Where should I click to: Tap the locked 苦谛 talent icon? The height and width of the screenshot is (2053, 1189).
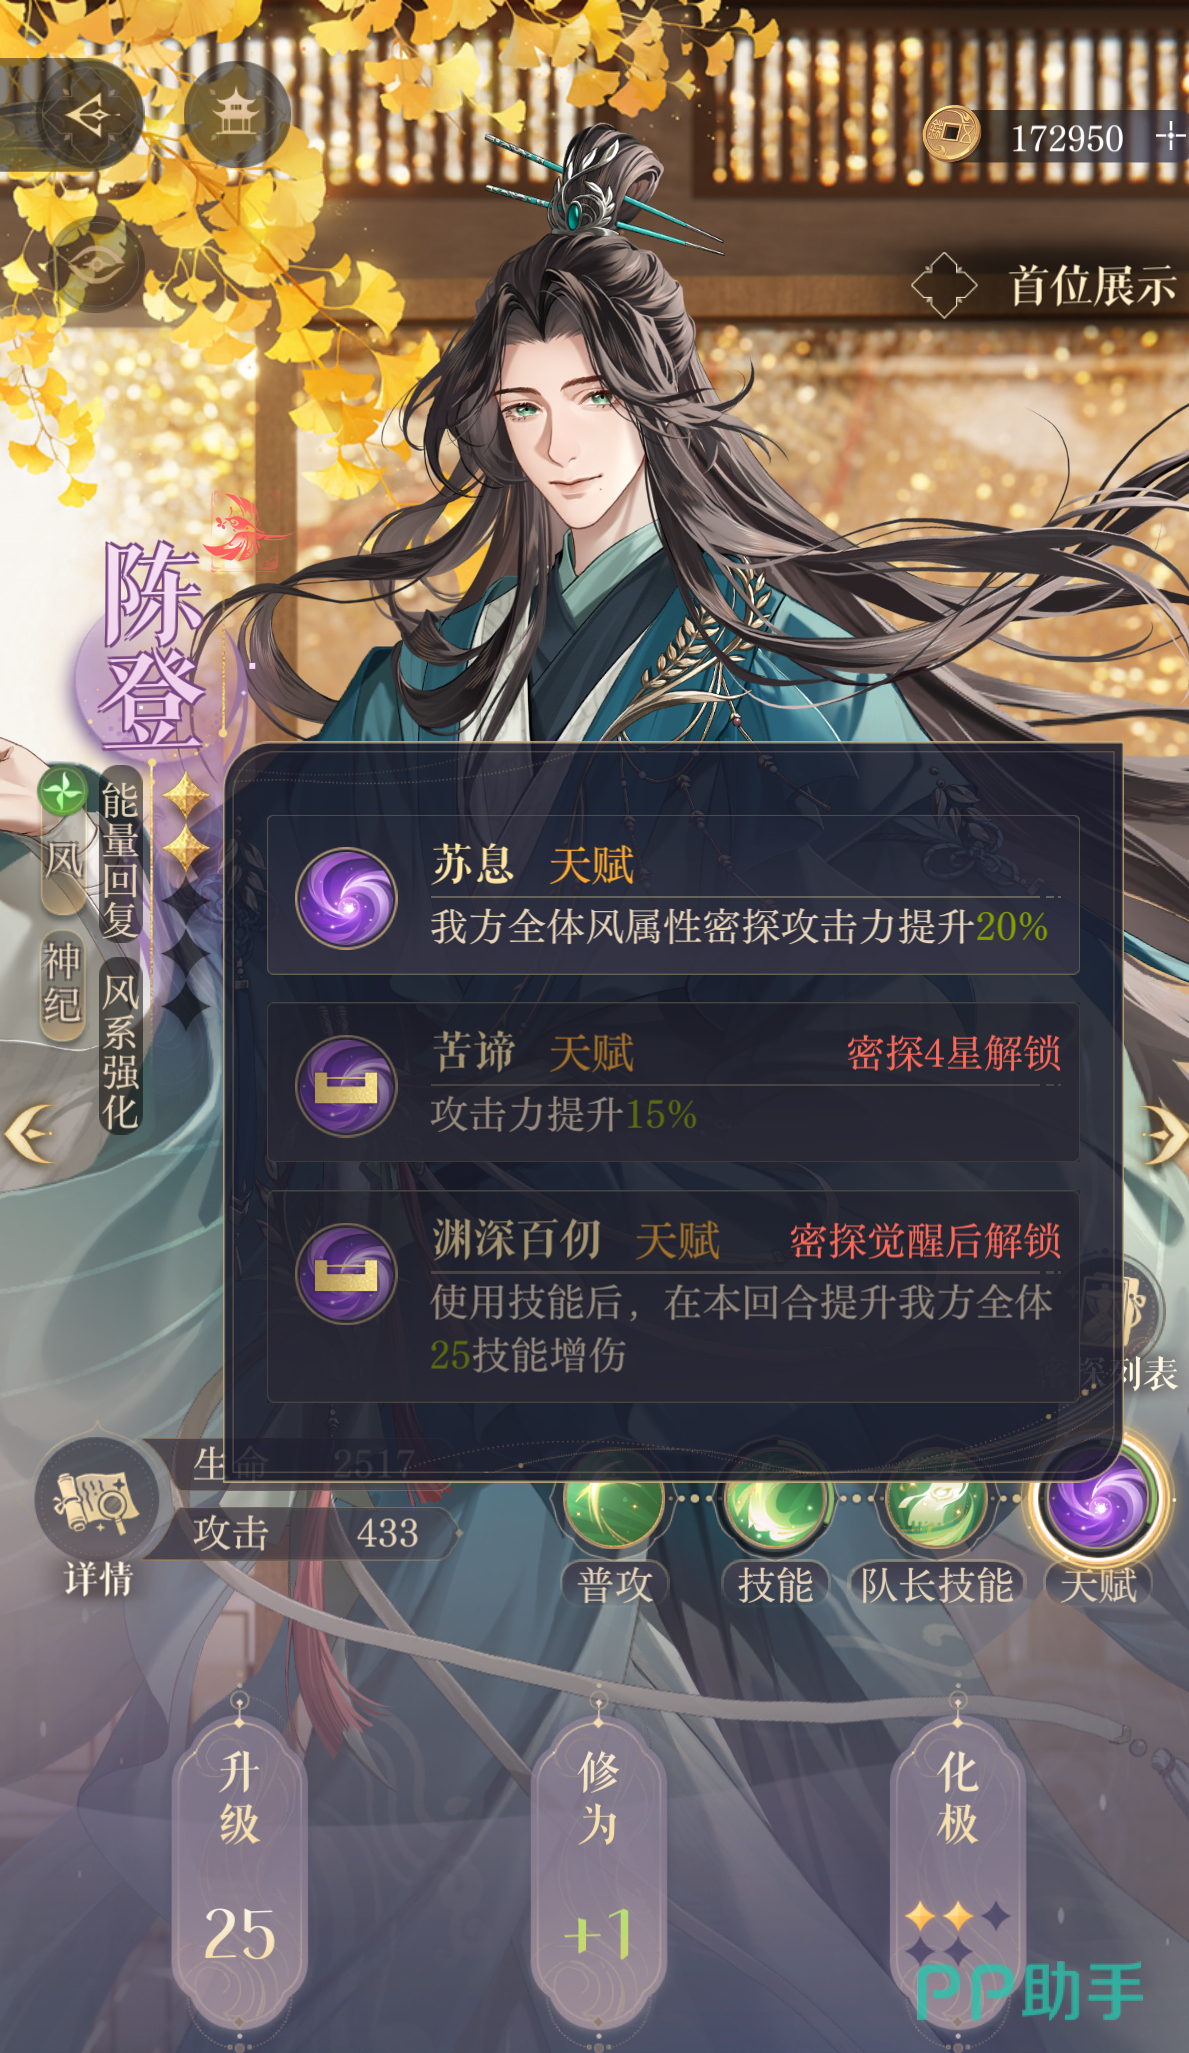pos(346,1085)
